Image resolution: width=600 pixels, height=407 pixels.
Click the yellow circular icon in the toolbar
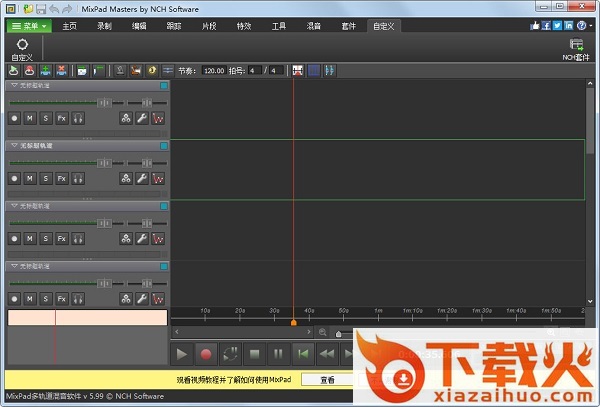[x=152, y=71]
